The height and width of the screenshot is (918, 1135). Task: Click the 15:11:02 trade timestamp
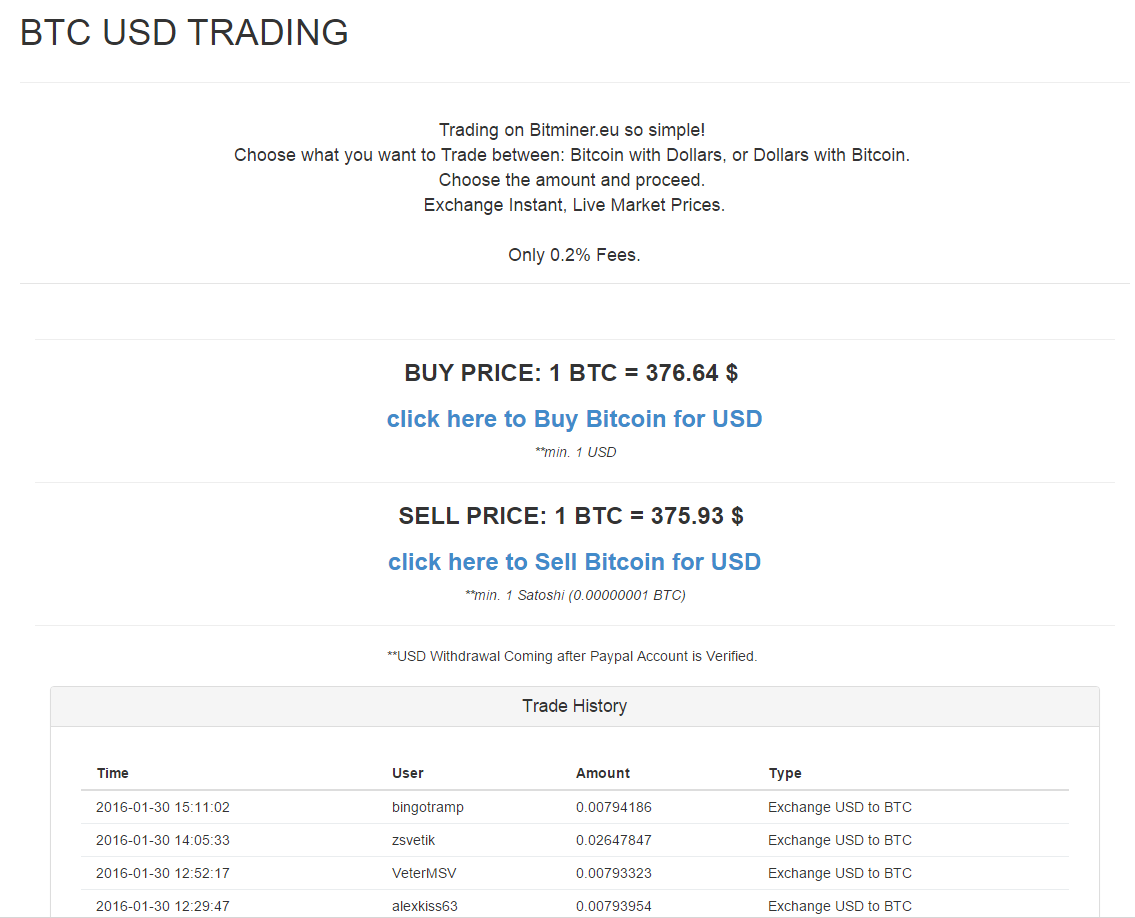point(163,807)
